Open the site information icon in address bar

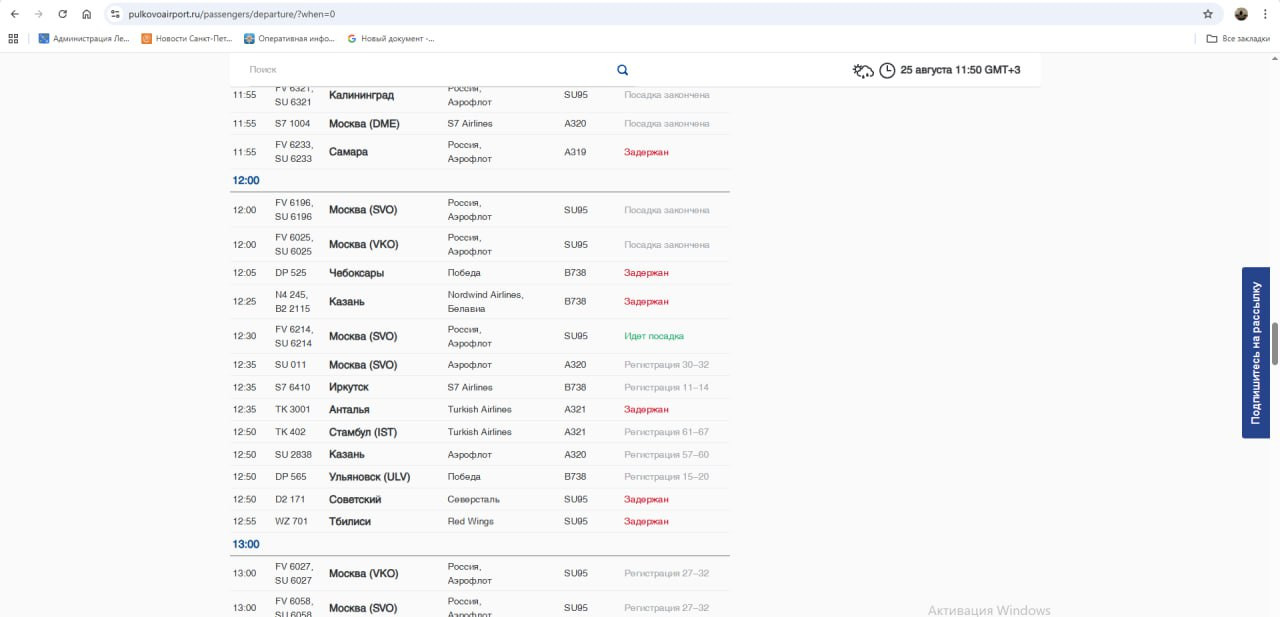(115, 14)
